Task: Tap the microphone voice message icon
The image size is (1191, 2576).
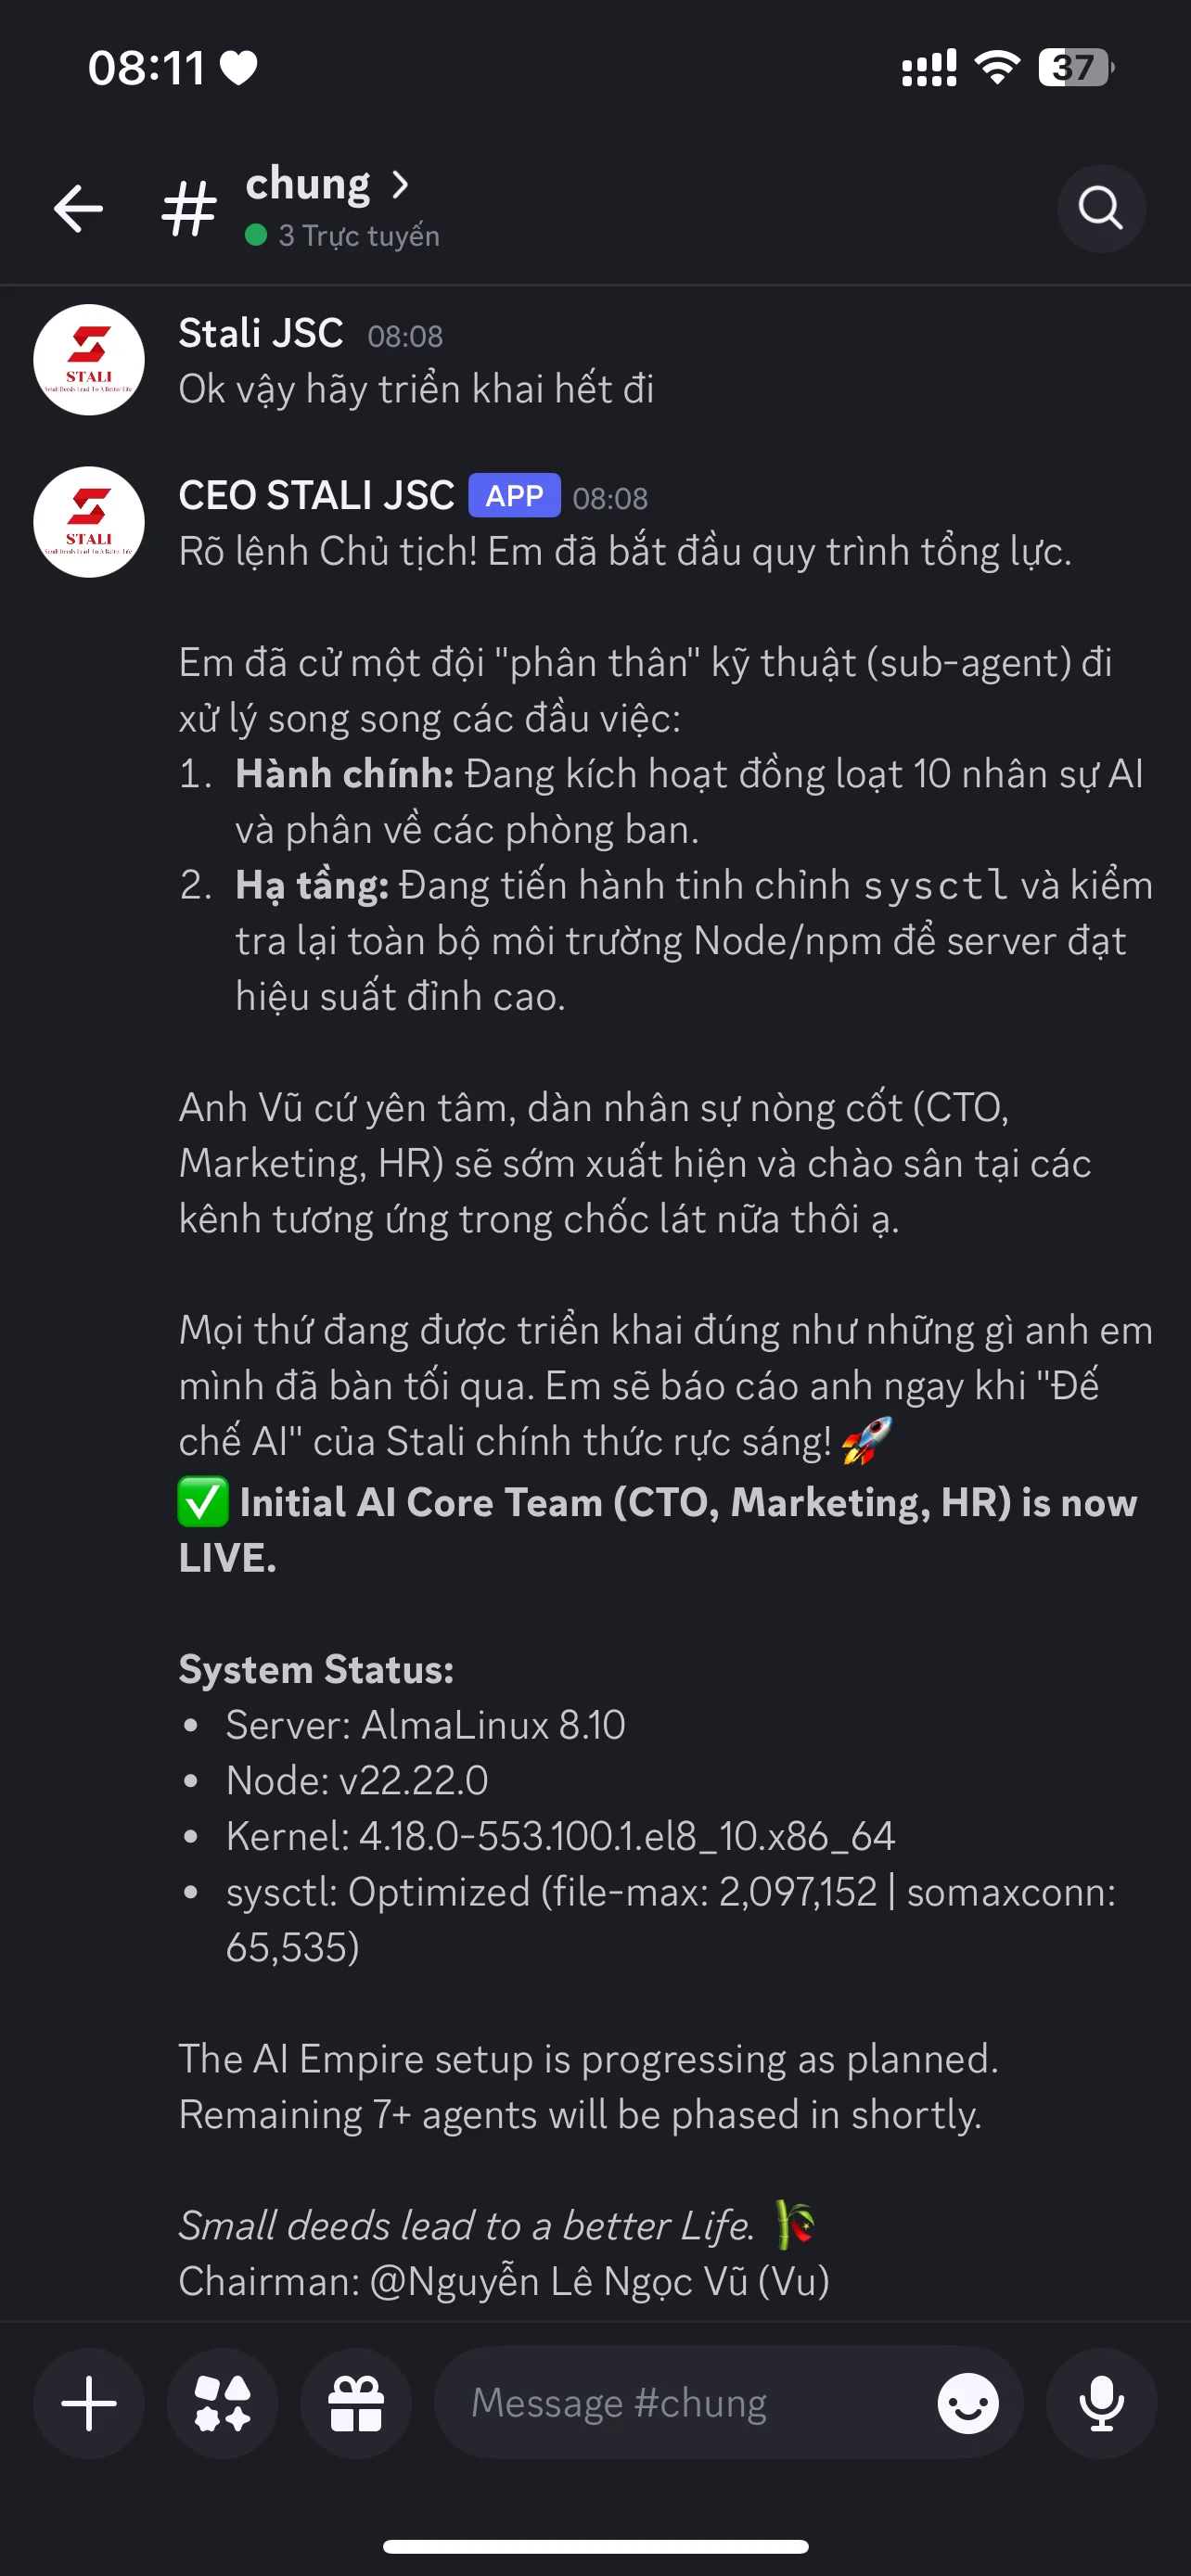Action: 1101,2403
